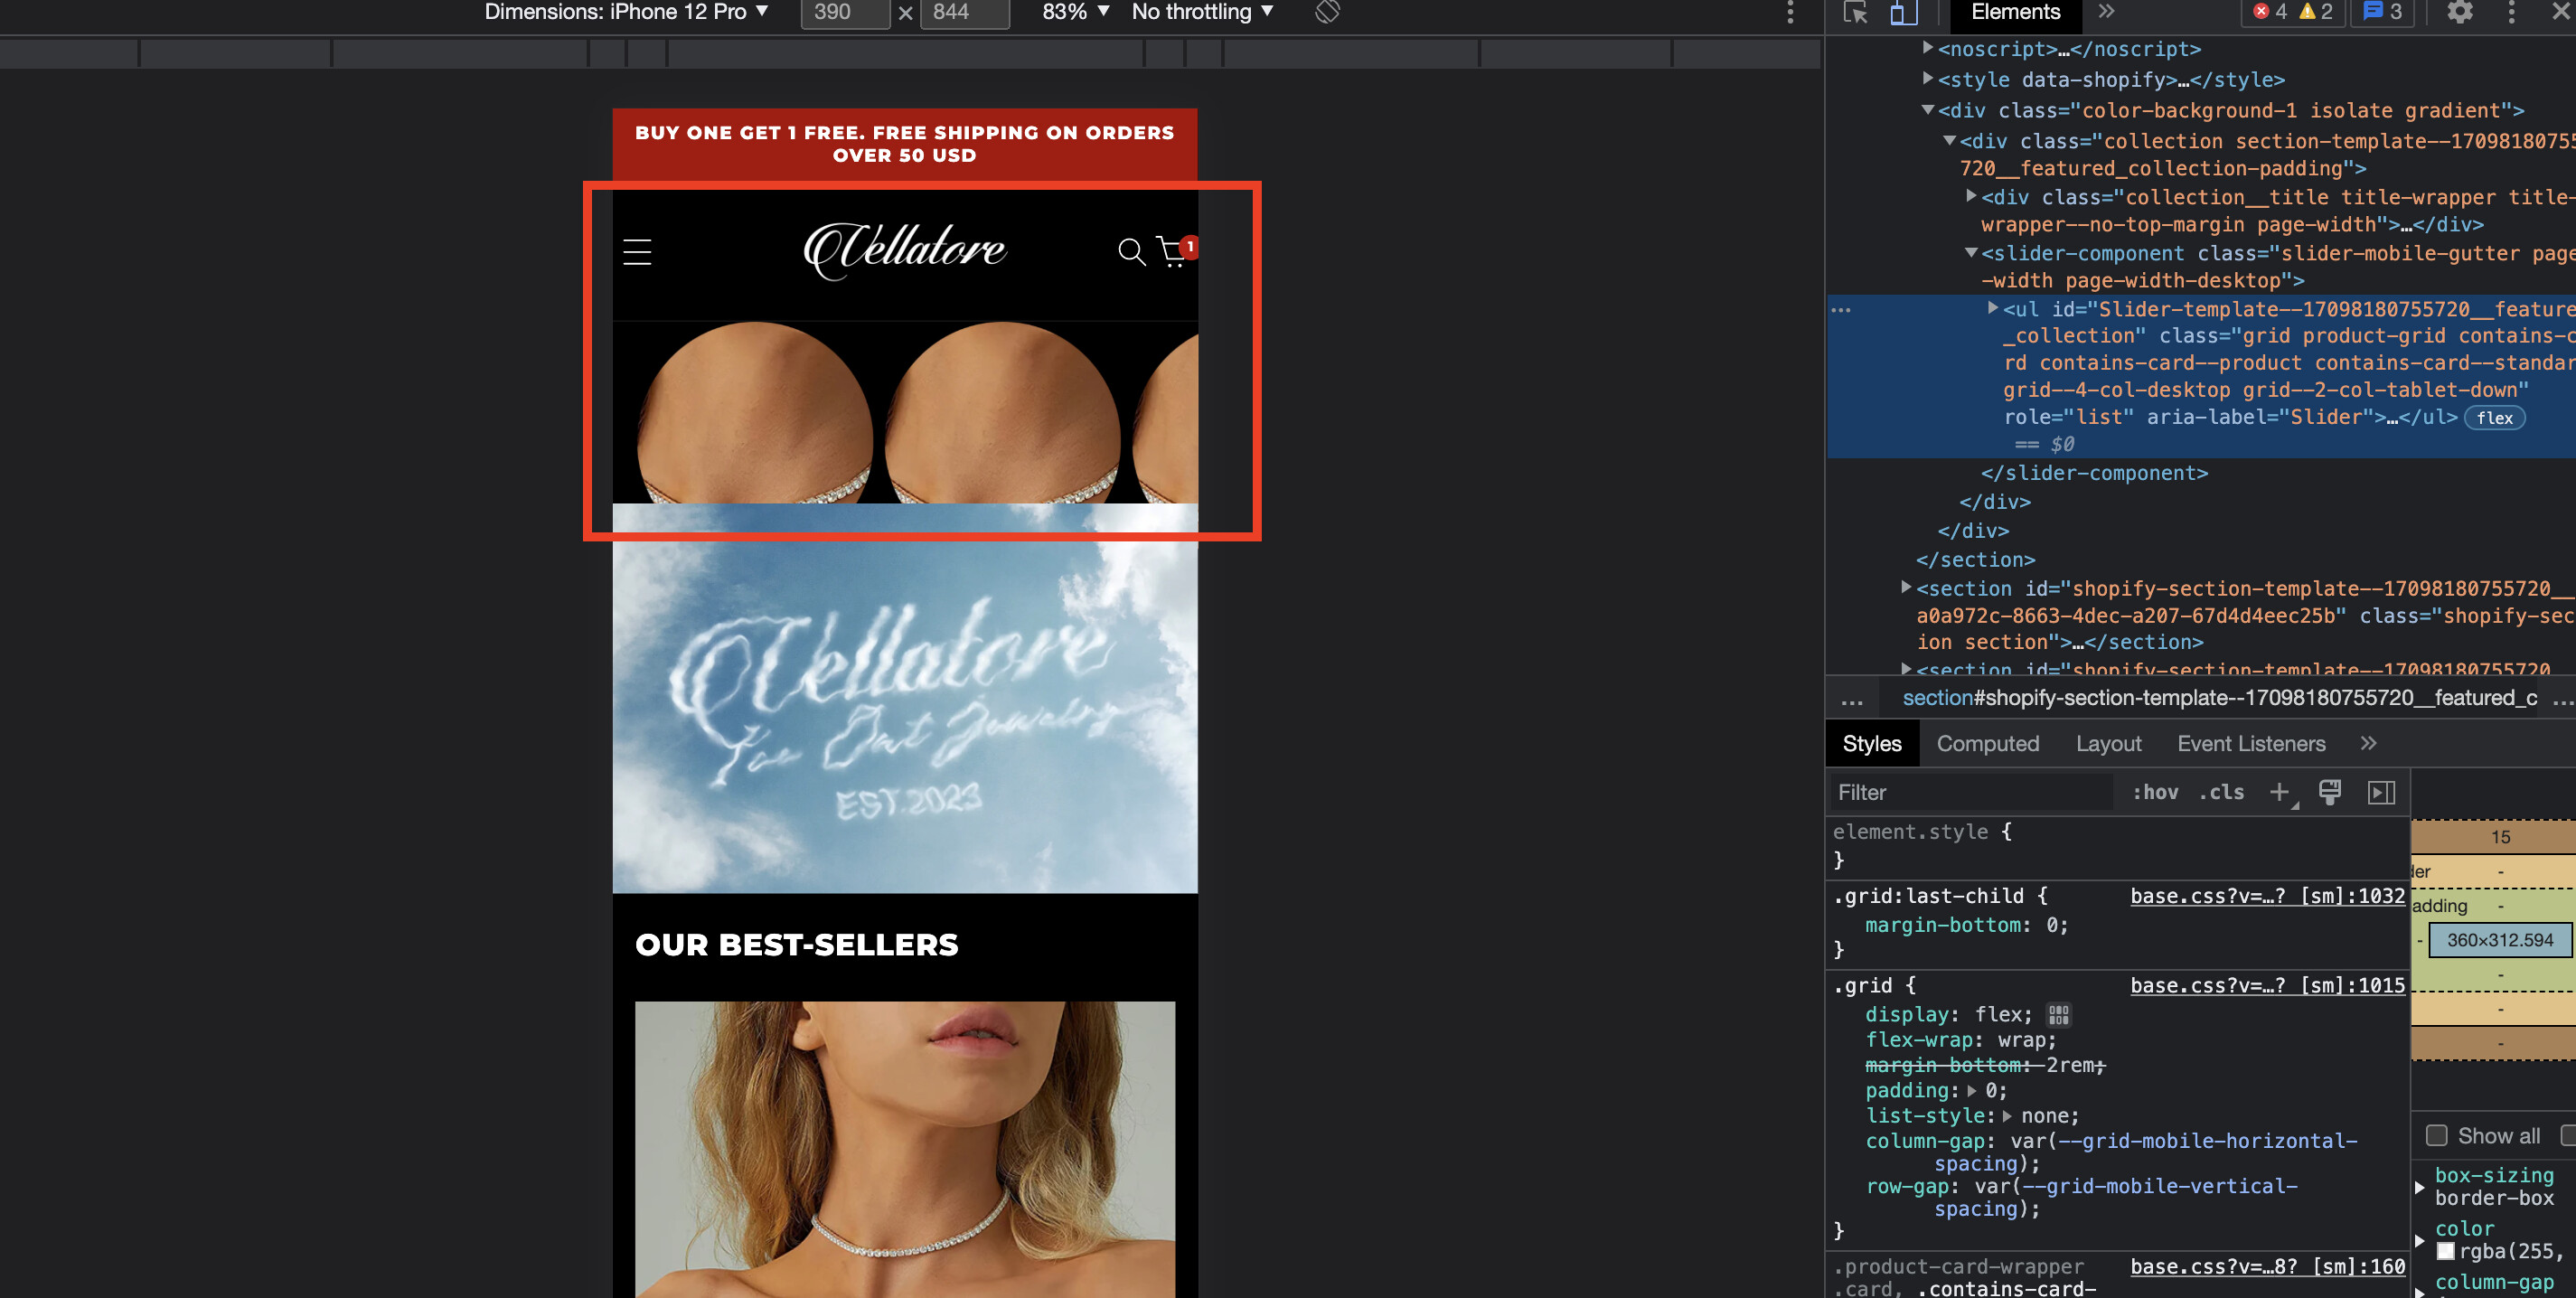
Task: Expand the style data-shopify node
Action: (1927, 77)
